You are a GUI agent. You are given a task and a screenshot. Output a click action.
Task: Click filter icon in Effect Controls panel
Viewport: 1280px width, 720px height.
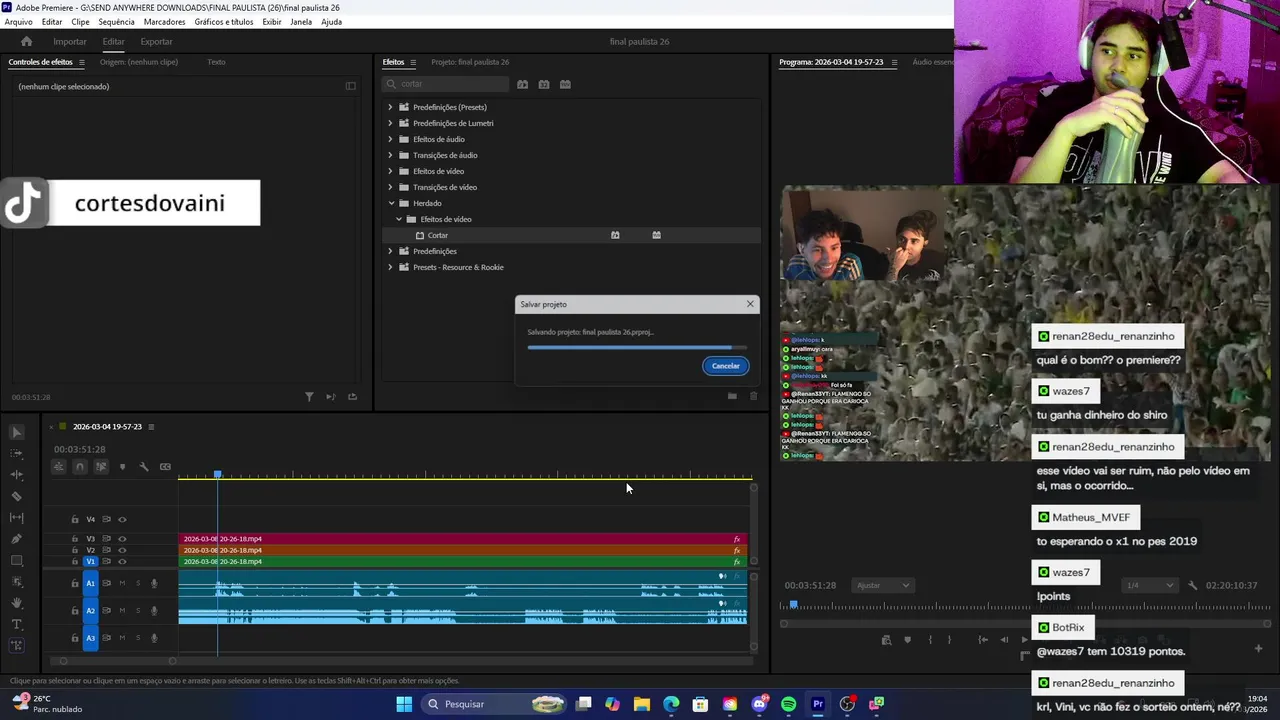pos(309,397)
